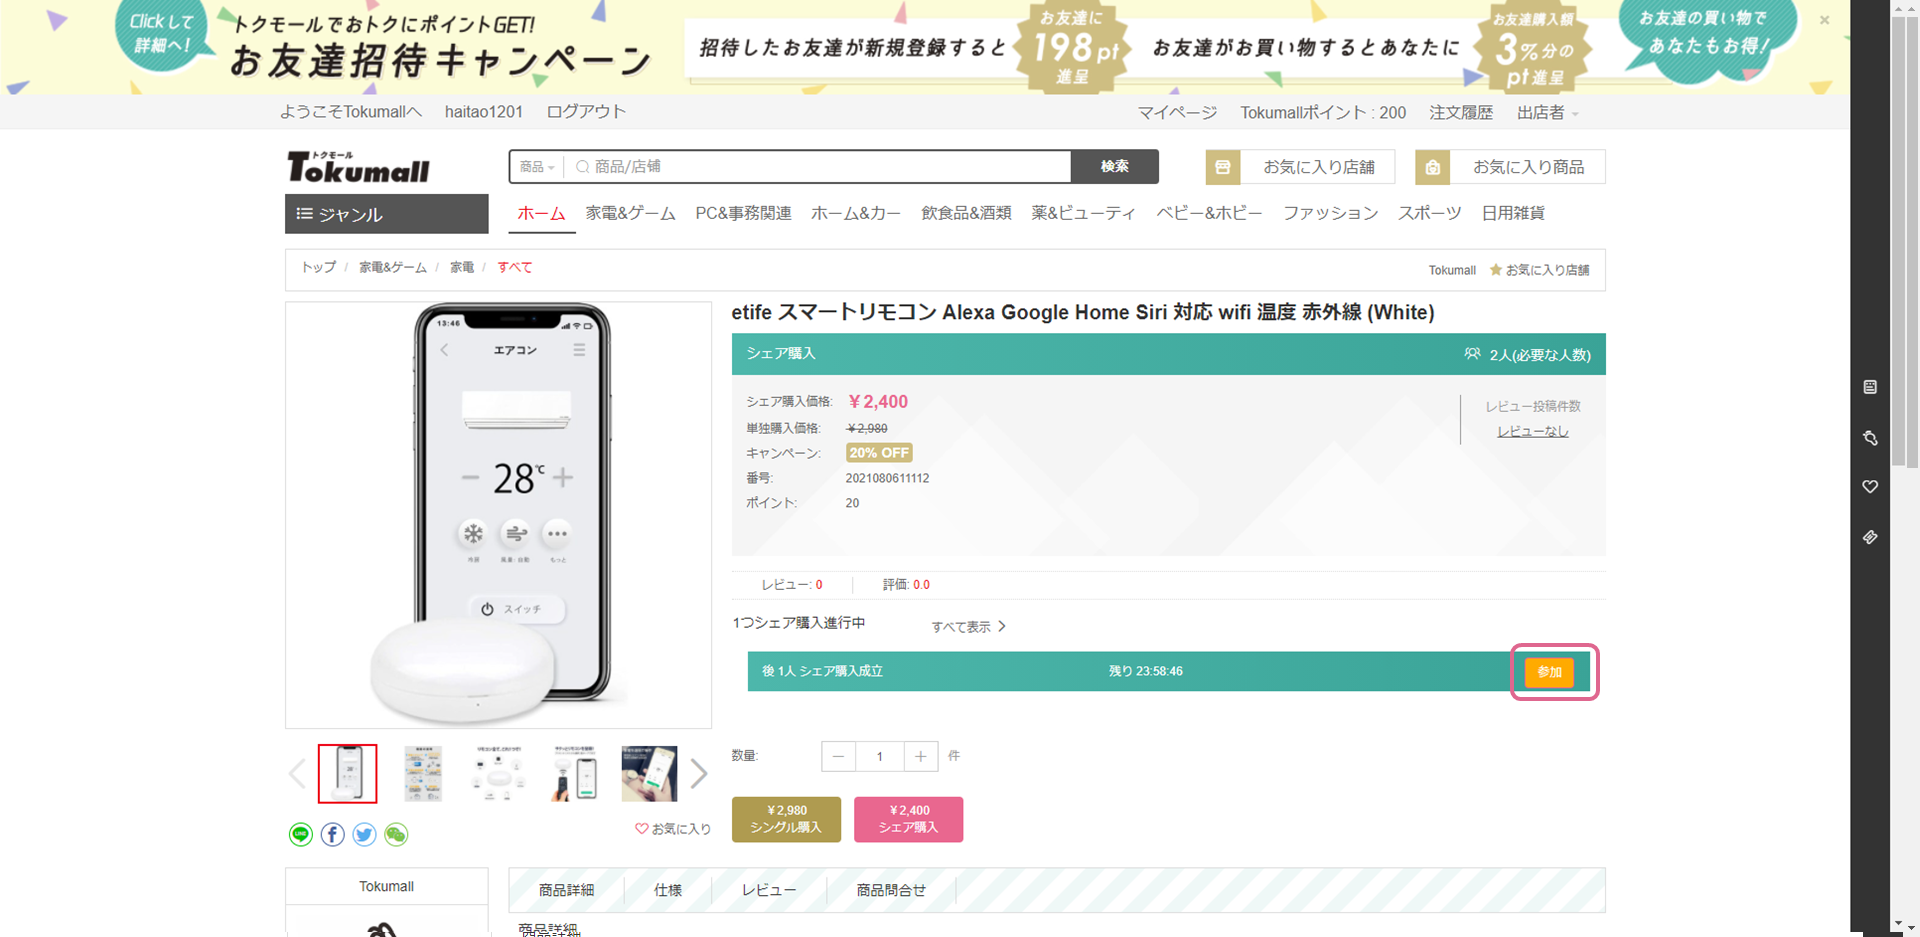Decrease quantity with the minus button
Image resolution: width=1920 pixels, height=937 pixels.
click(x=838, y=756)
